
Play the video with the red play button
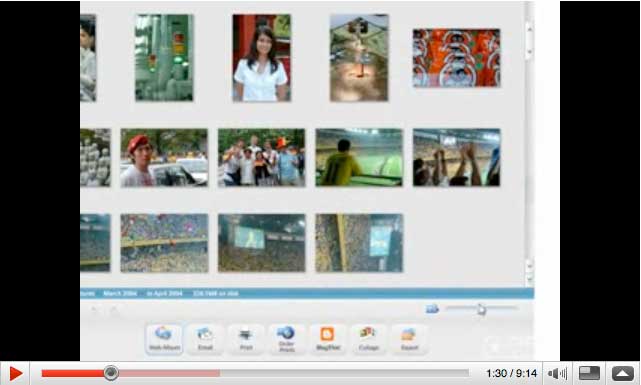(x=15, y=374)
